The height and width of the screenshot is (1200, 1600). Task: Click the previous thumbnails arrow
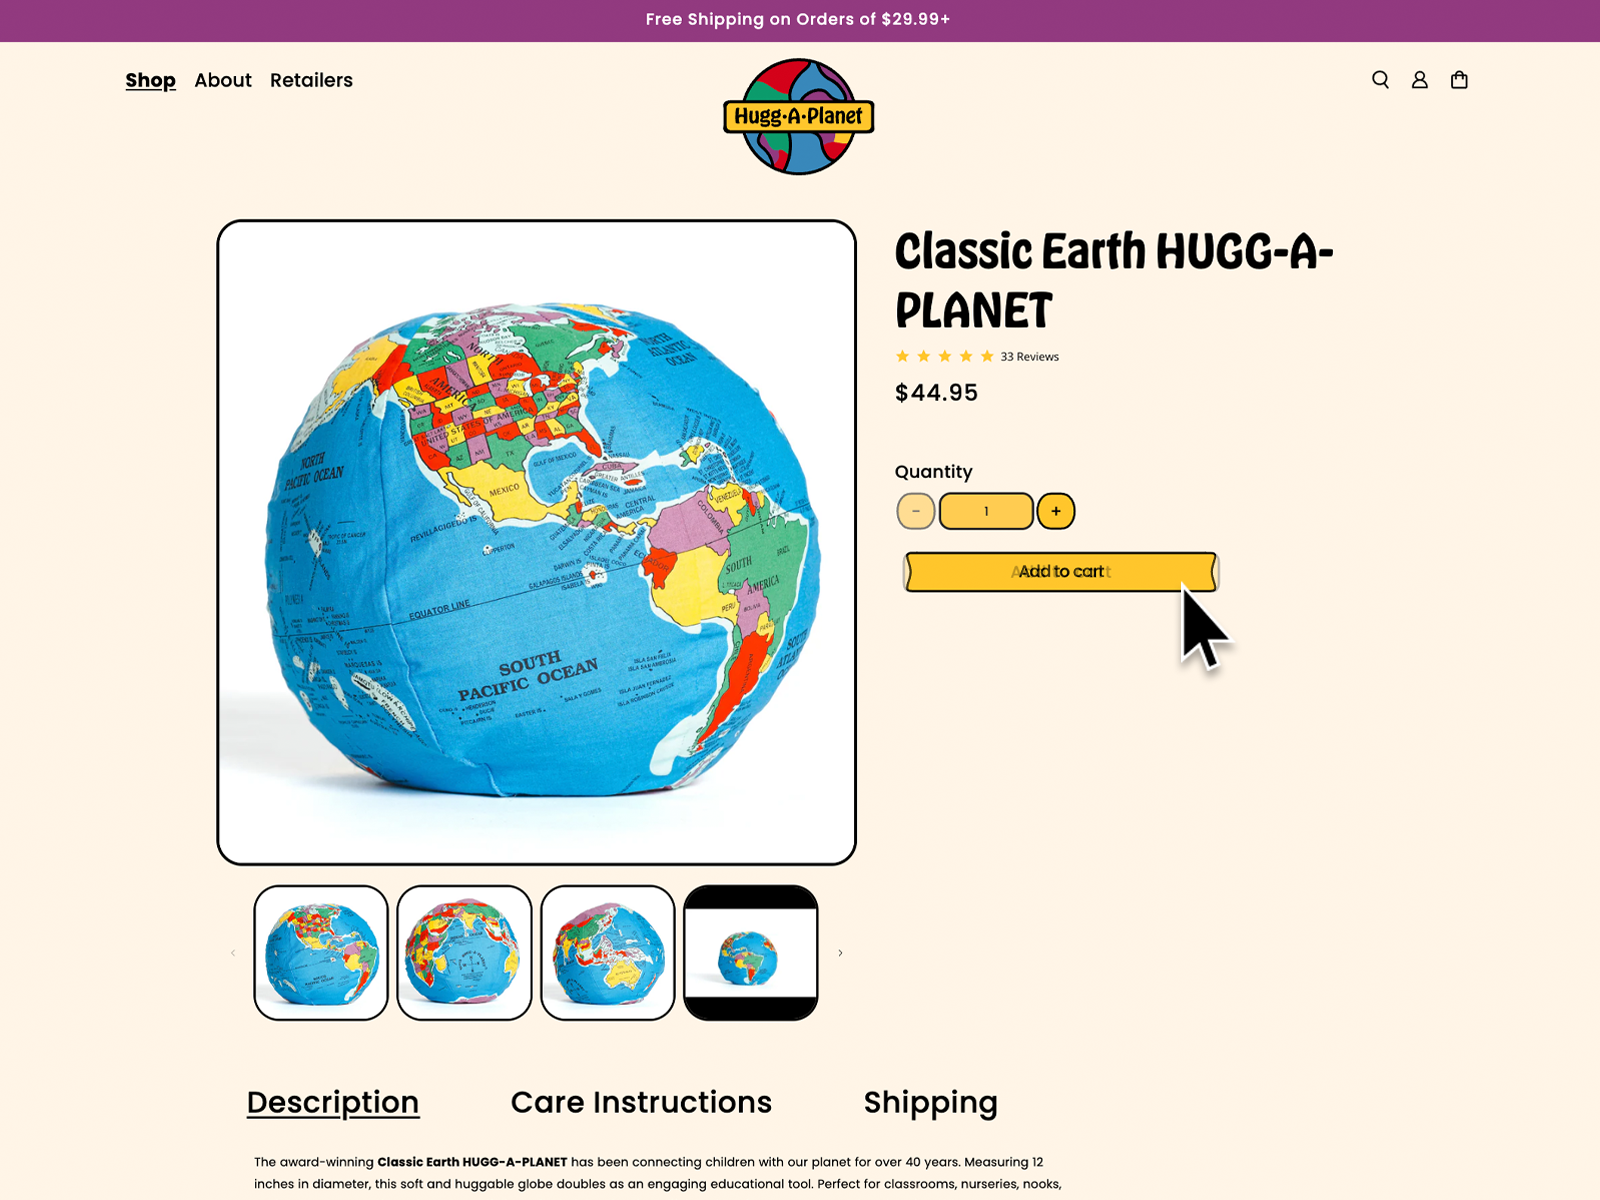coord(233,953)
